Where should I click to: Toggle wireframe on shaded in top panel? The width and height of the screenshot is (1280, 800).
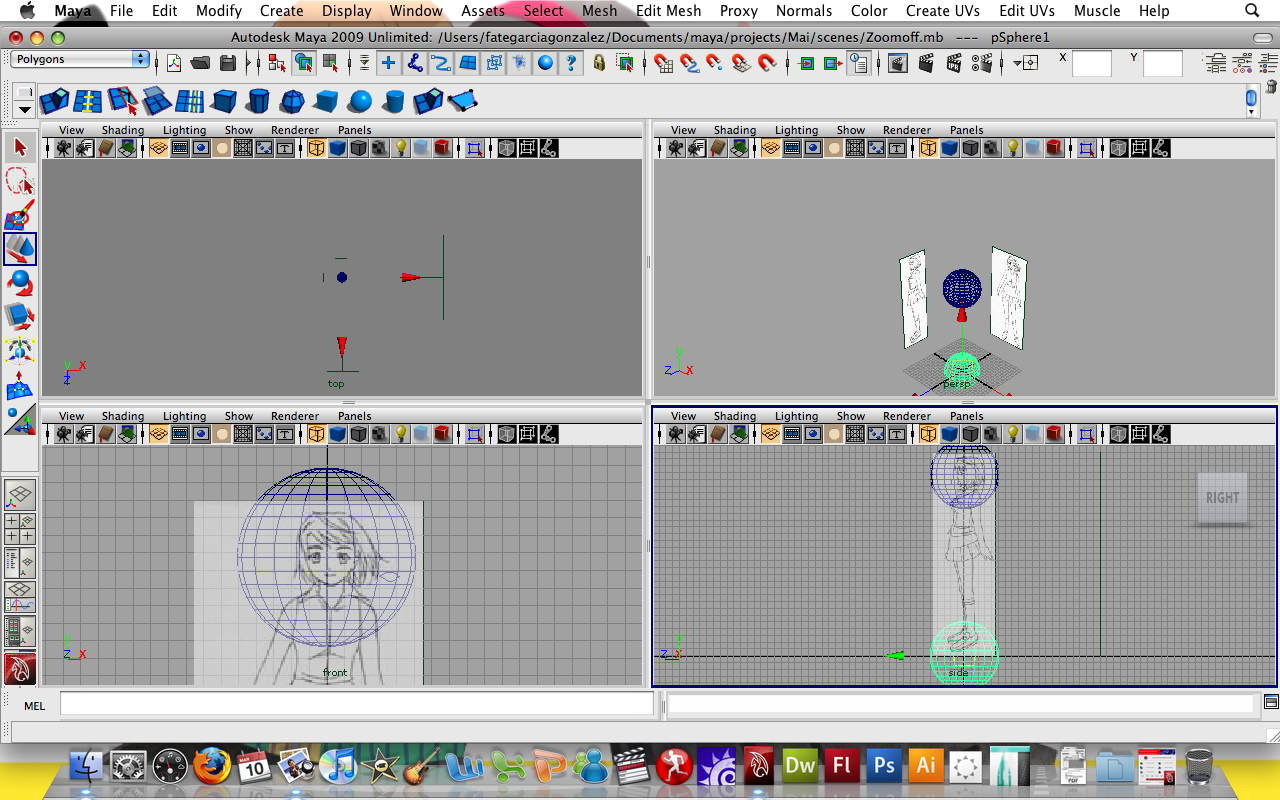(358, 149)
